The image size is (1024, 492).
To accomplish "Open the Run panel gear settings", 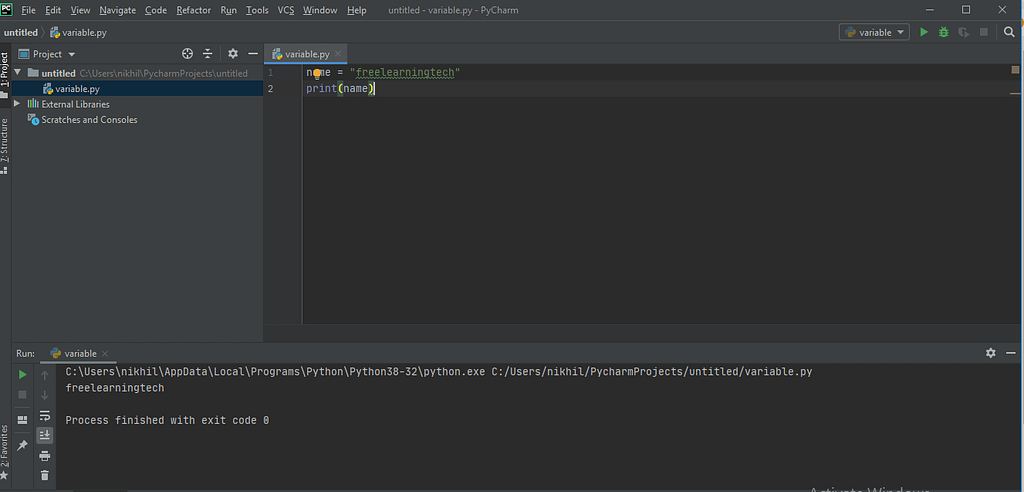I will click(x=991, y=353).
